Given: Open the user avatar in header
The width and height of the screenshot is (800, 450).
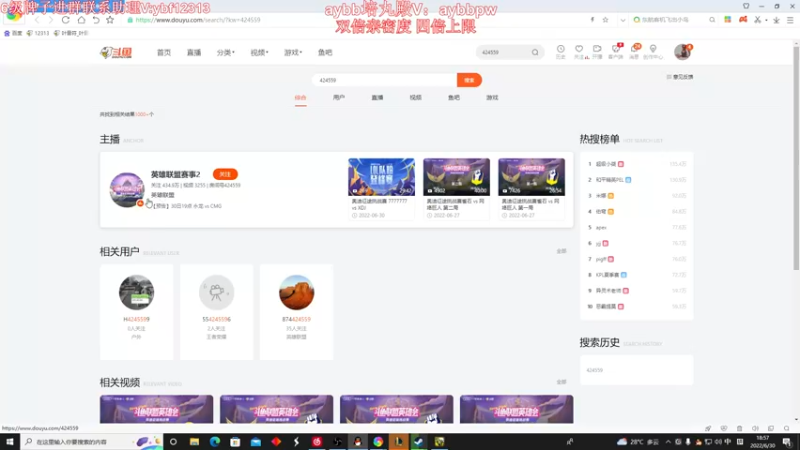Looking at the screenshot, I should click(682, 52).
